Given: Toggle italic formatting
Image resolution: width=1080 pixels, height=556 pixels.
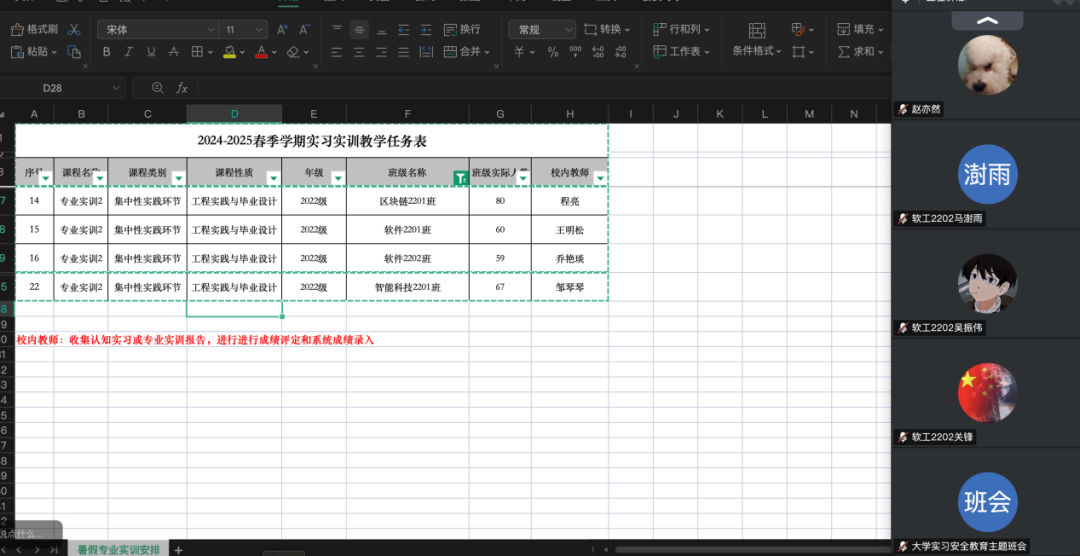Looking at the screenshot, I should click(129, 52).
